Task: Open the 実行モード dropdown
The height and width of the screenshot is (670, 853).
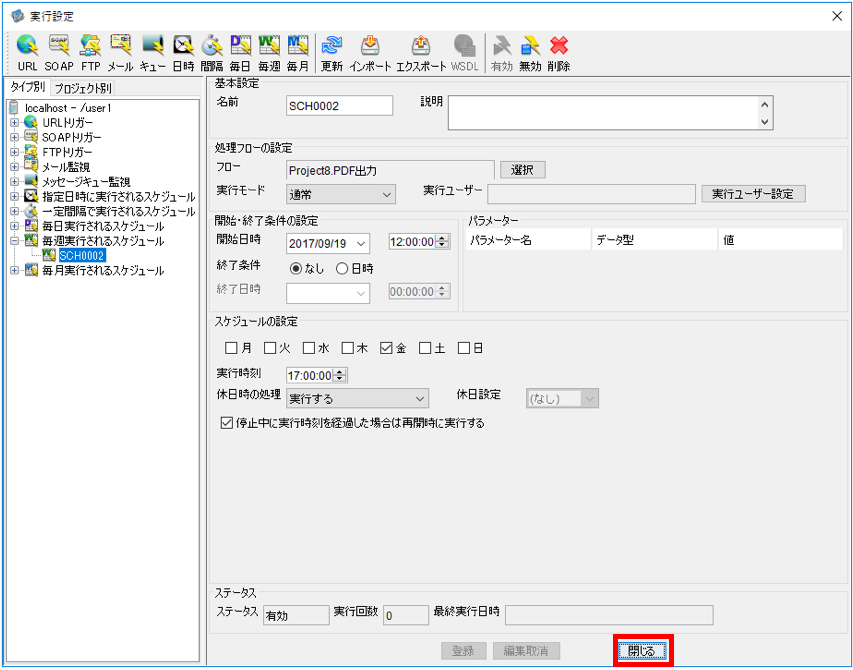Action: [341, 194]
